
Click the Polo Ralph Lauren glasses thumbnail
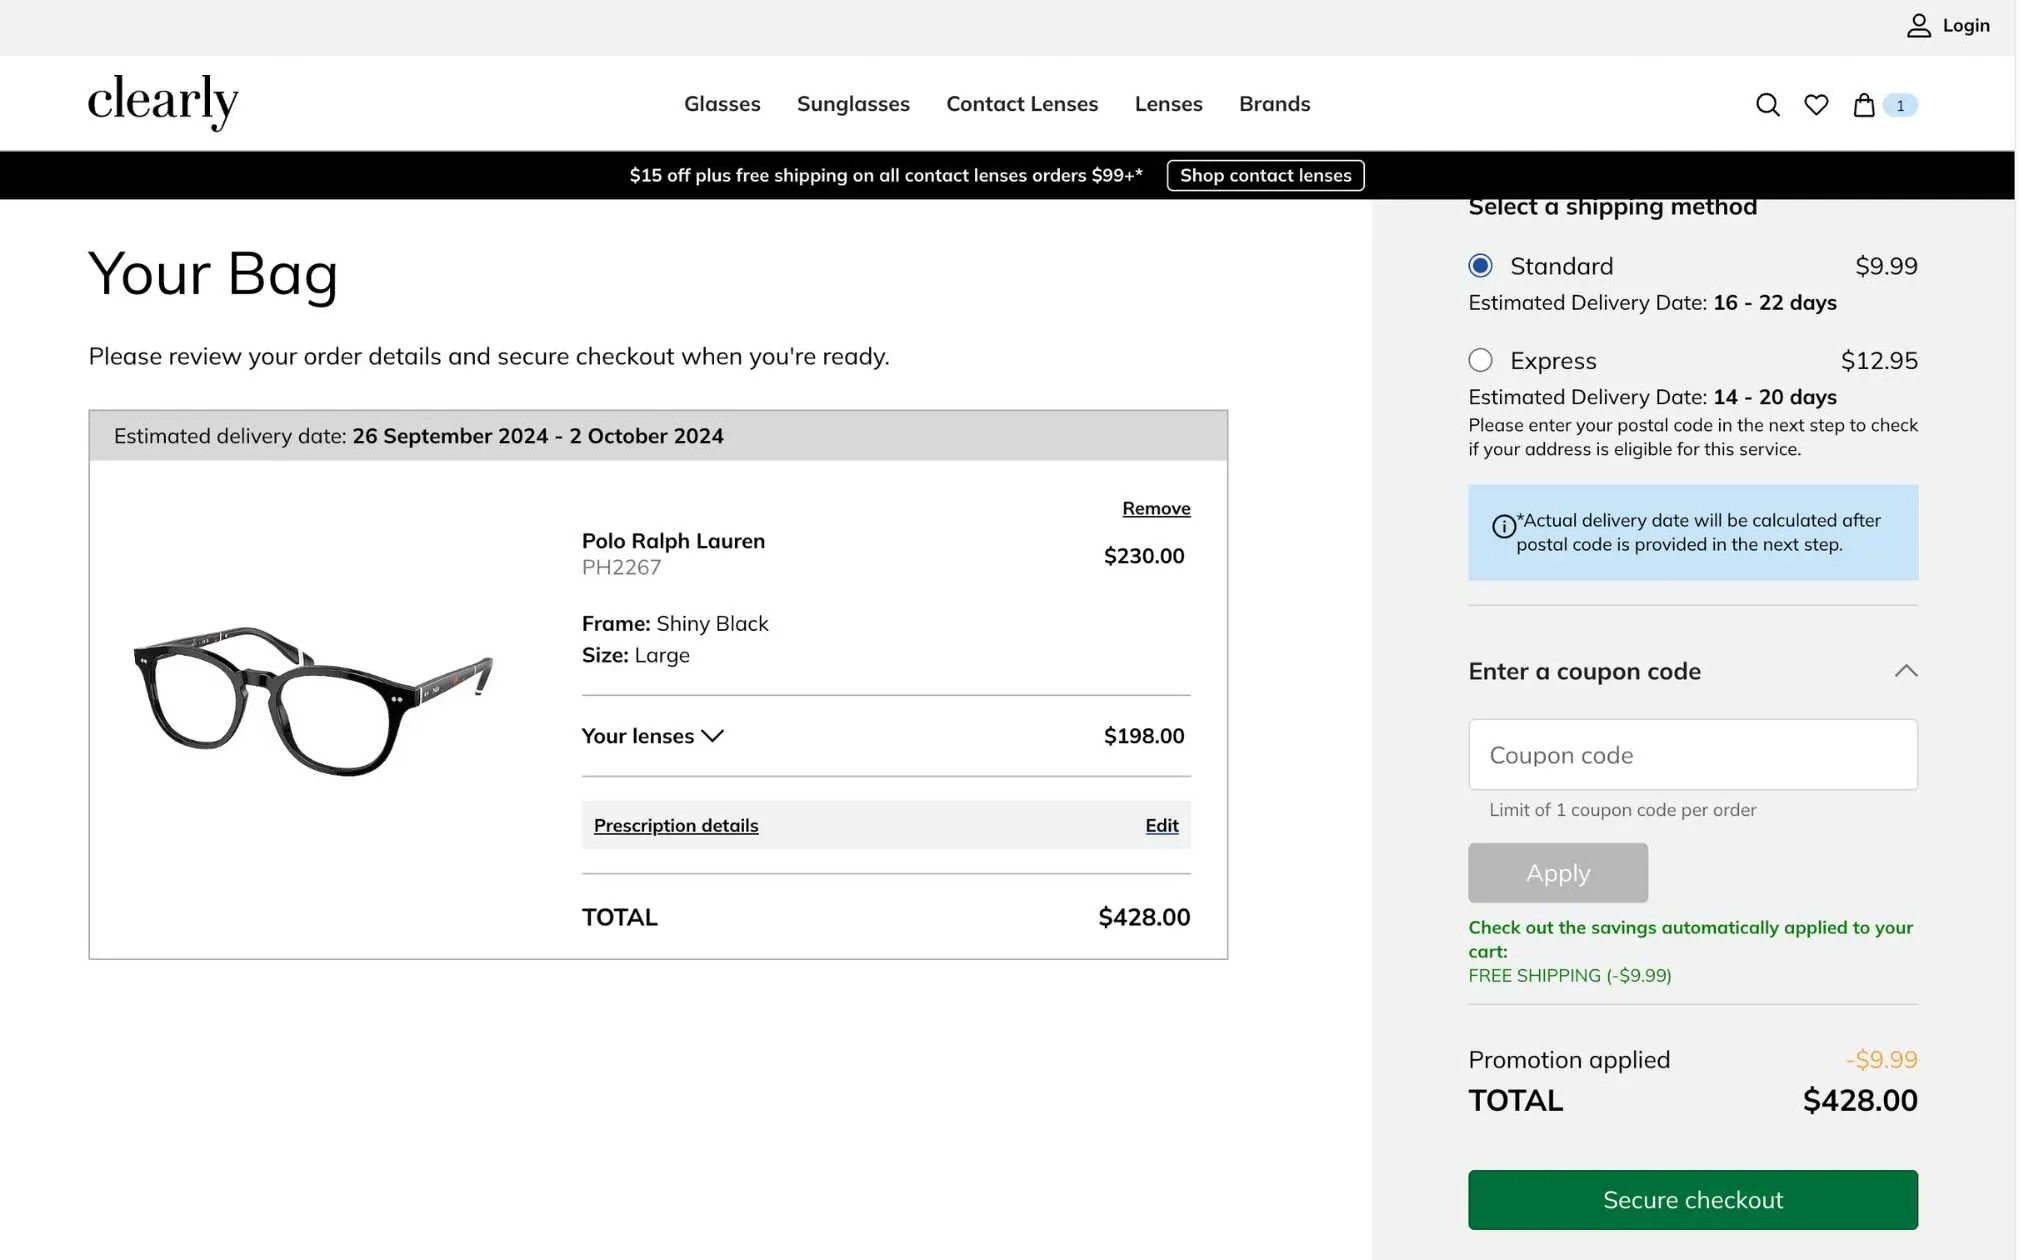[x=313, y=701]
